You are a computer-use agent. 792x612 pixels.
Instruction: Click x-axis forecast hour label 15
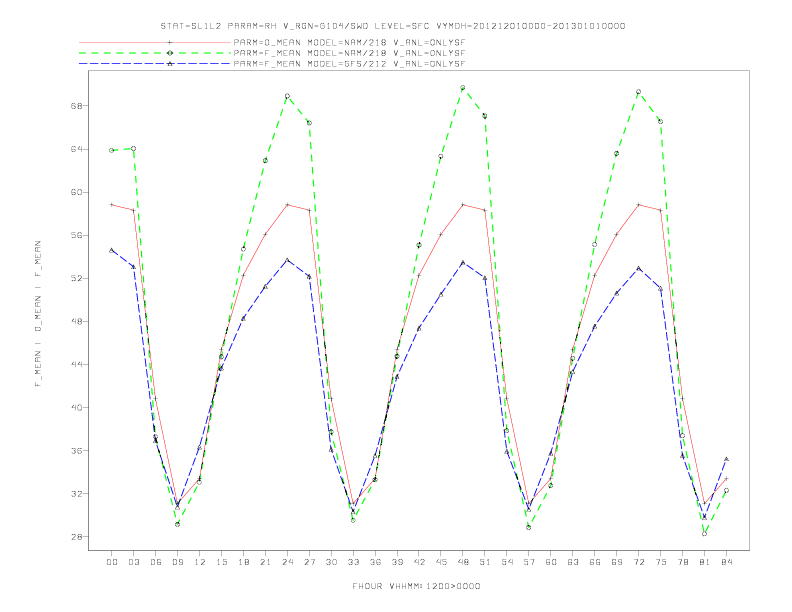(221, 562)
